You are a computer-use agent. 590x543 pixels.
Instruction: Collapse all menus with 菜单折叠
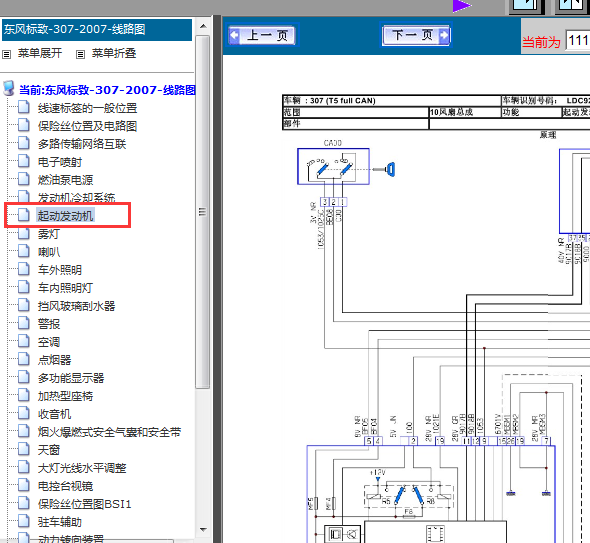click(114, 53)
